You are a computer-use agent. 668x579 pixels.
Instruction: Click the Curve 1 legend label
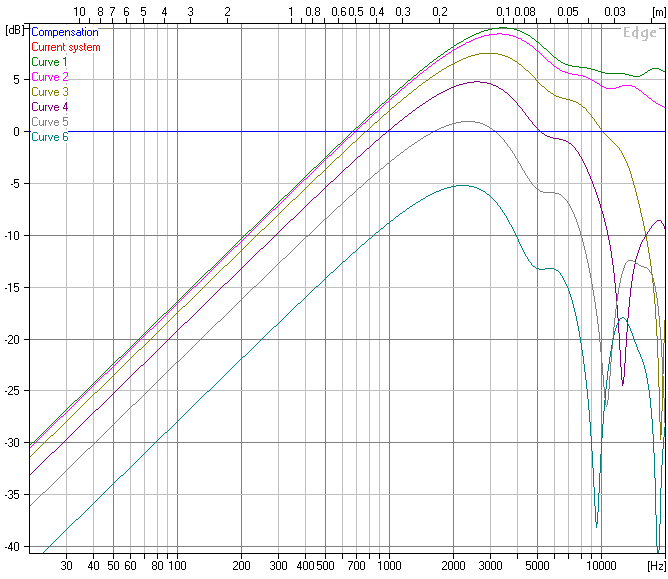[x=49, y=62]
